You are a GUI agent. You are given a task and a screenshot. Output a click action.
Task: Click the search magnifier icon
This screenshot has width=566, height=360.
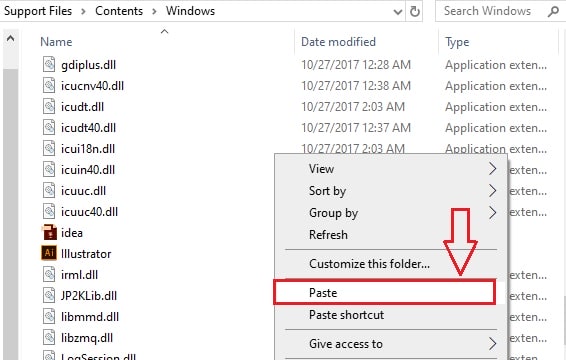click(553, 12)
